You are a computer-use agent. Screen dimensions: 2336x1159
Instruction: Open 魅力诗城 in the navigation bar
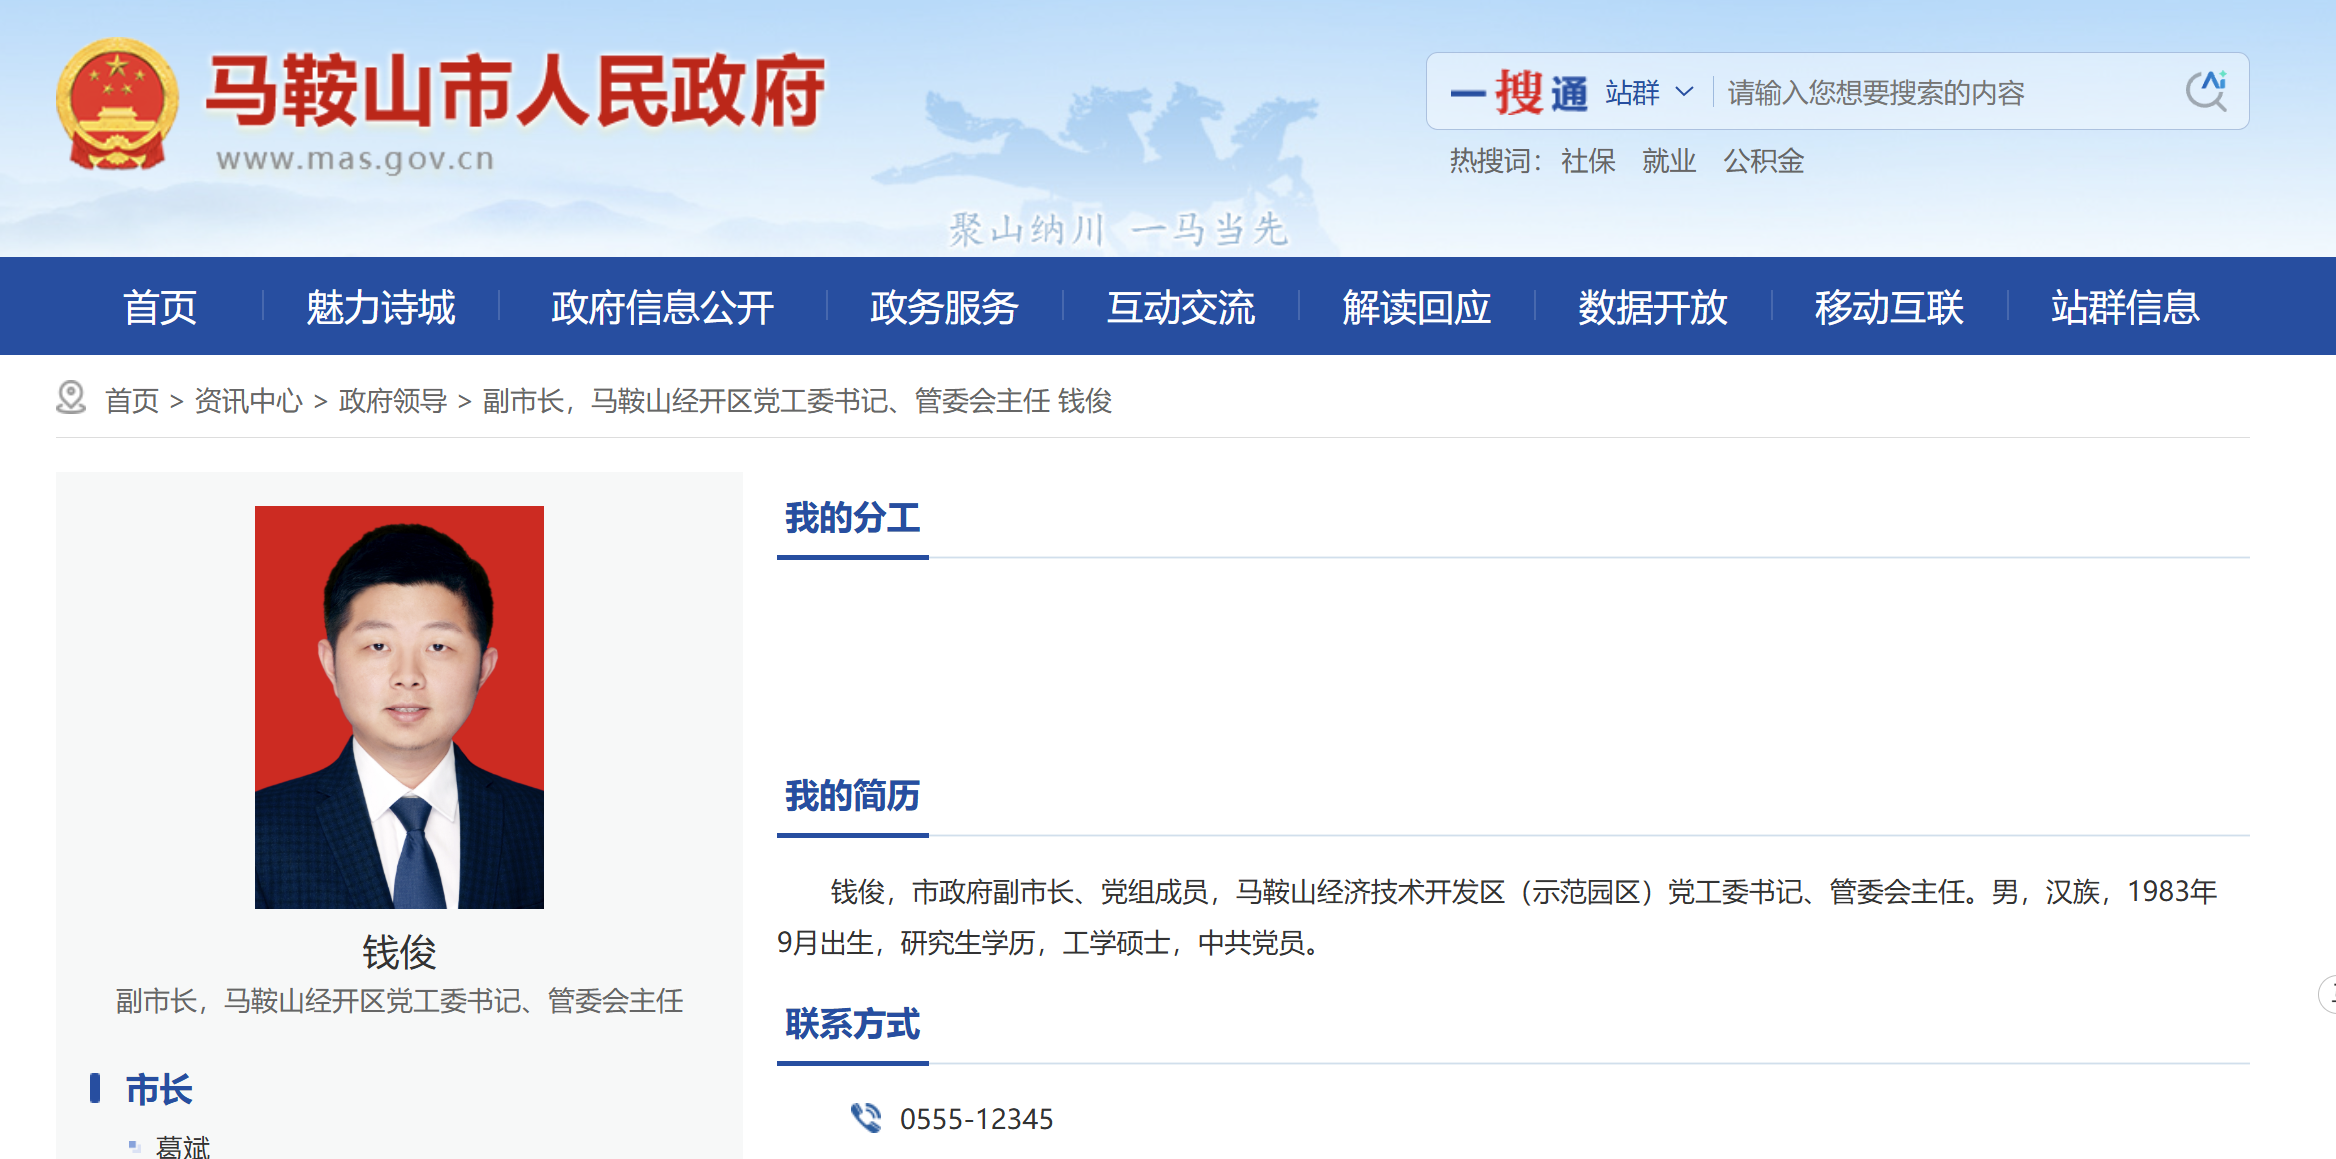pos(380,307)
